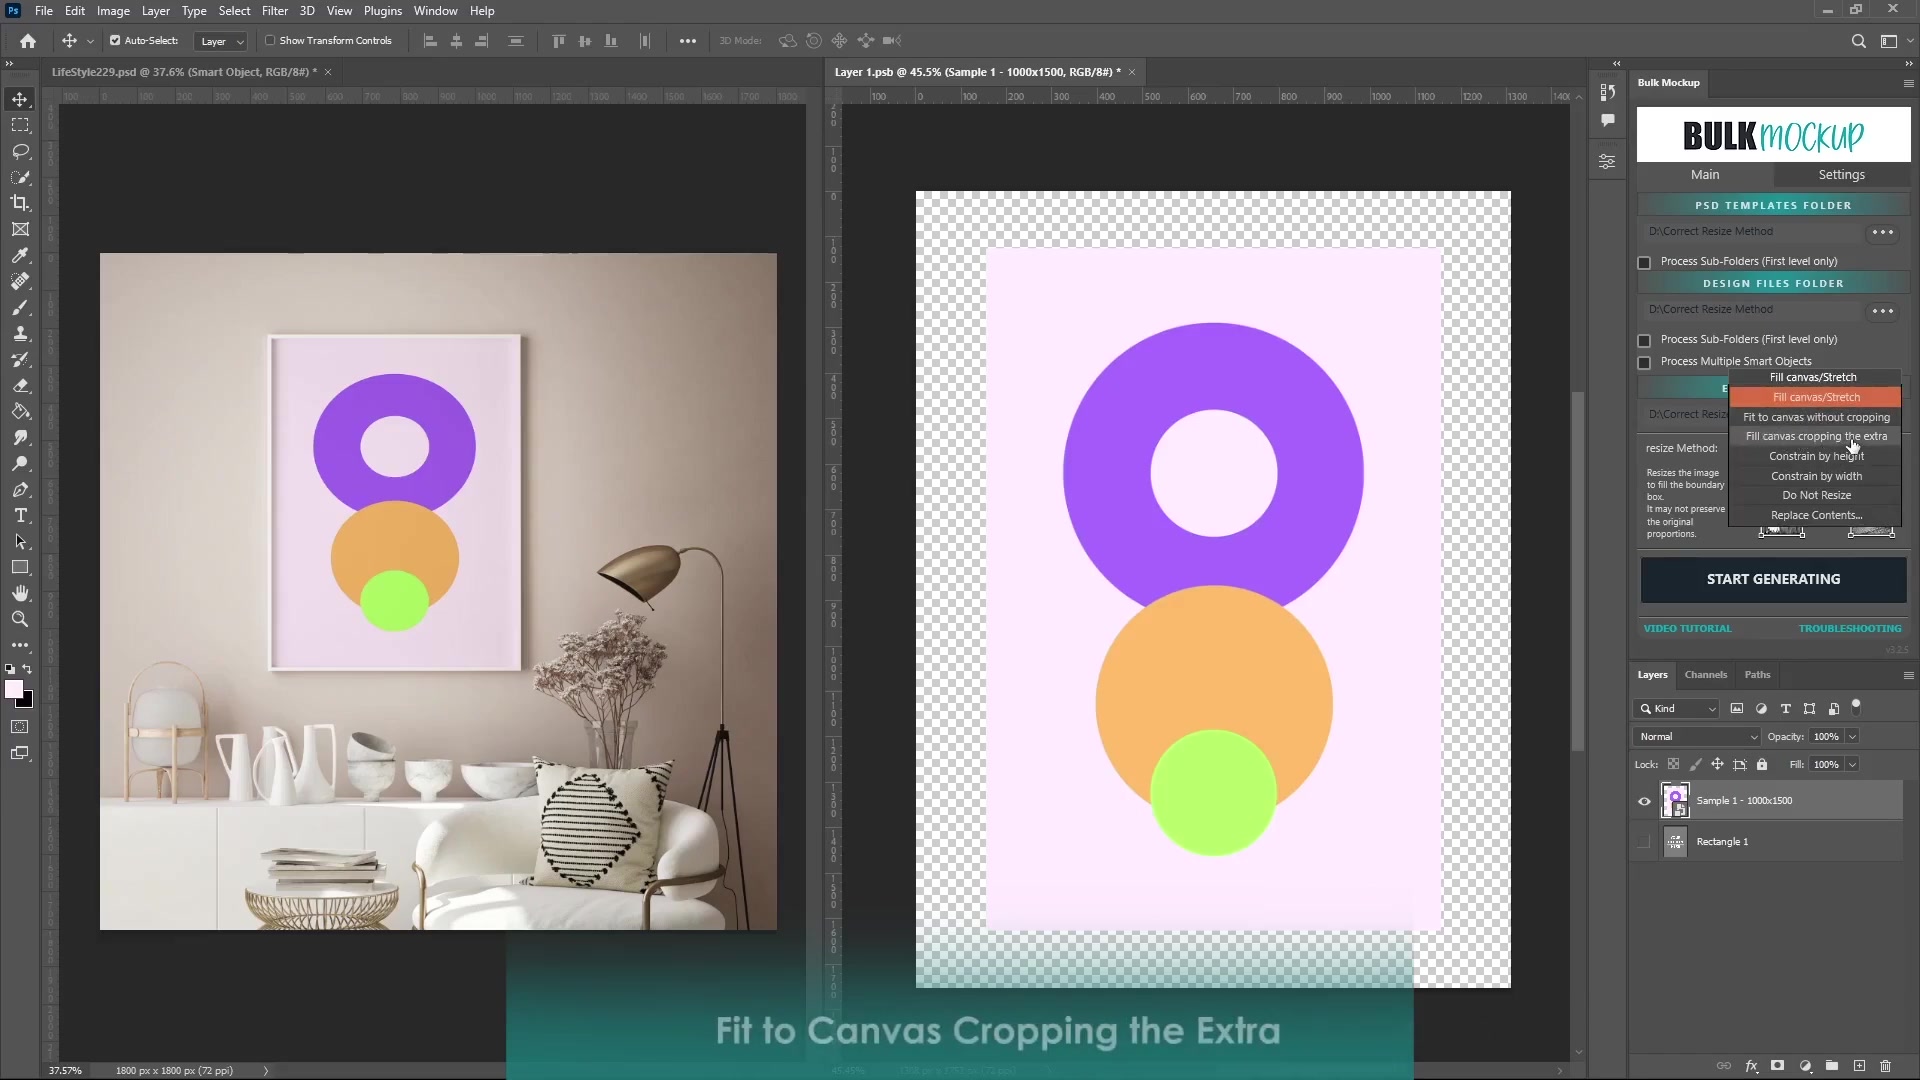This screenshot has height=1080, width=1920.
Task: Open the search icon in the options bar
Action: point(1859,41)
